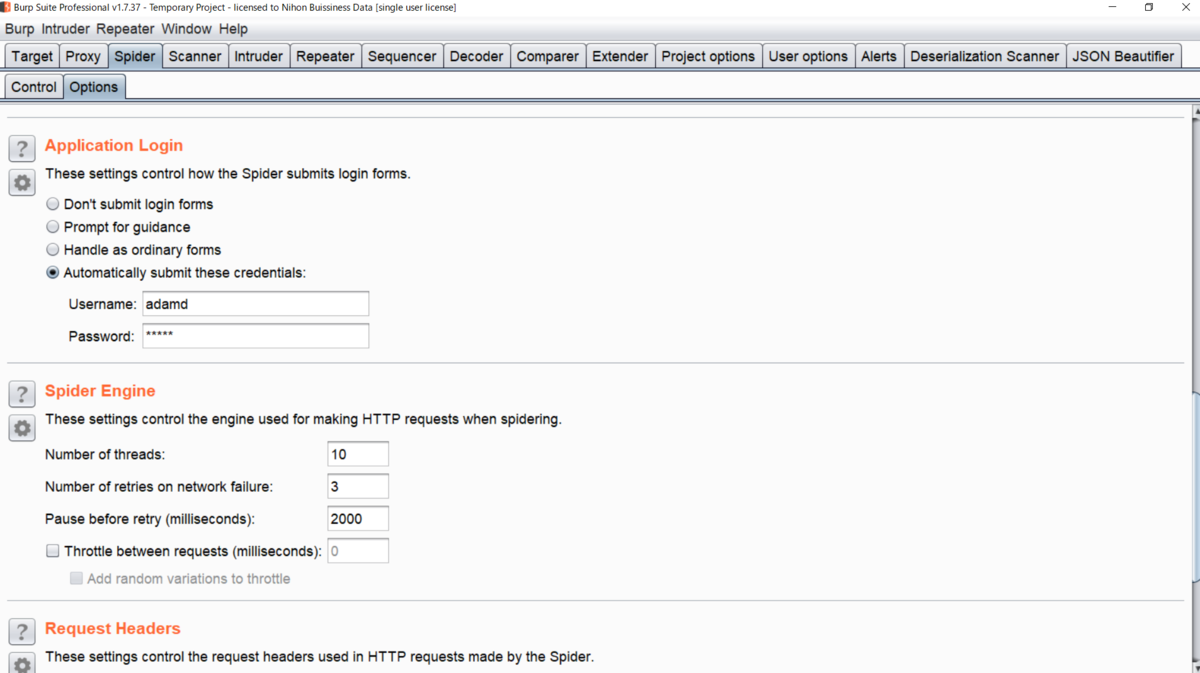The height and width of the screenshot is (673, 1200).
Task: Switch to the Sequencer tab
Action: [402, 56]
